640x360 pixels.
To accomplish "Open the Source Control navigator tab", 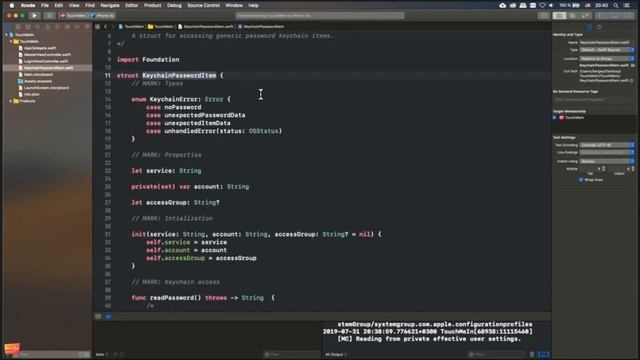I will [18, 27].
